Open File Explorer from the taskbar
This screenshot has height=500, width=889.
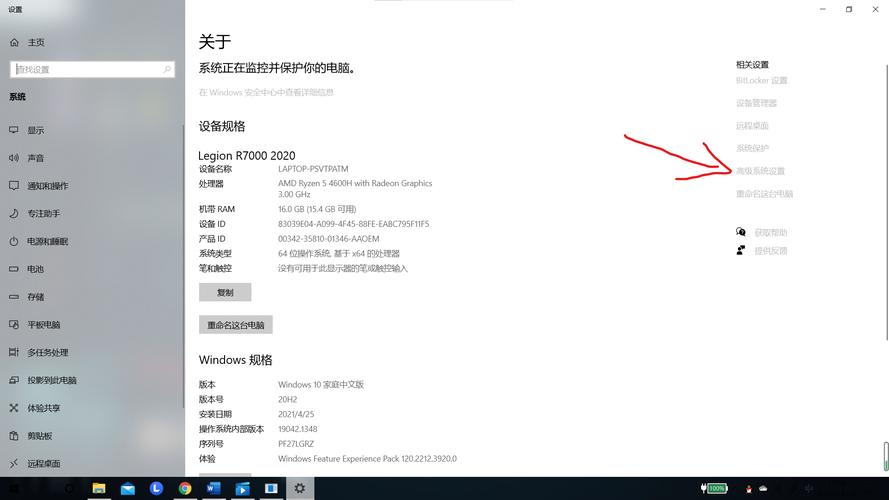(99, 488)
